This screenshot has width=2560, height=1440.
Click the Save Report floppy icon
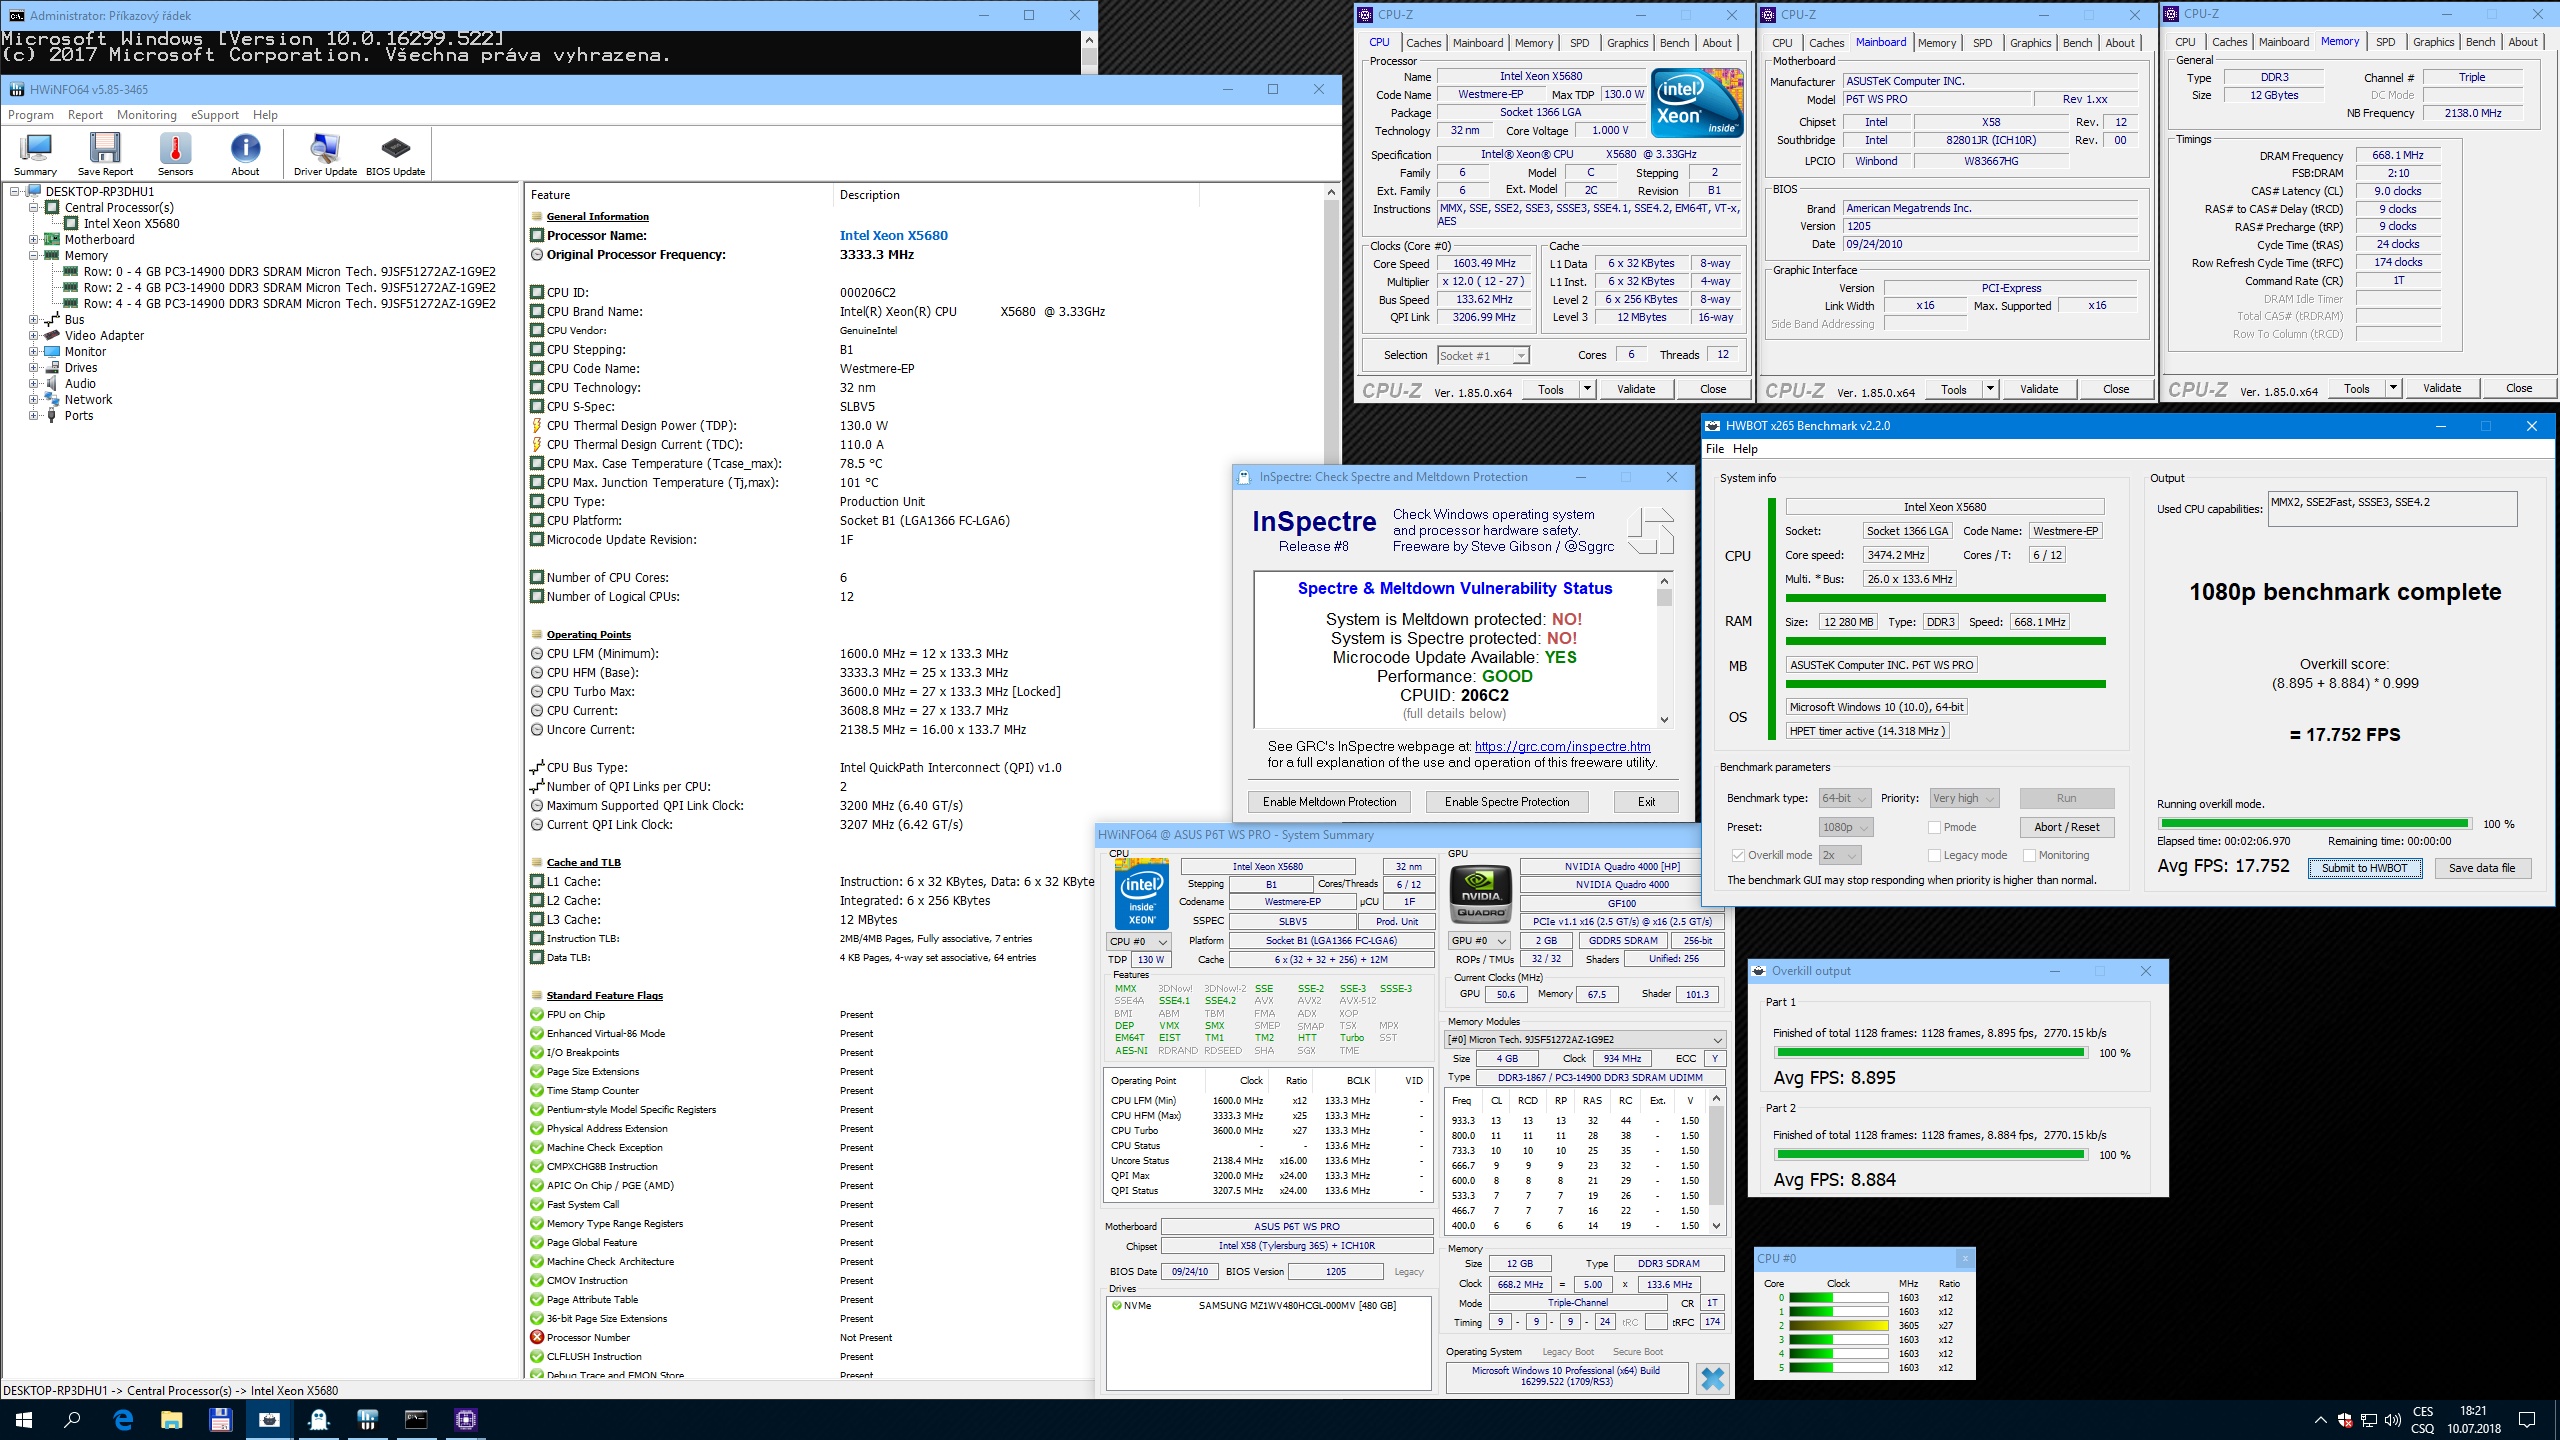105,154
